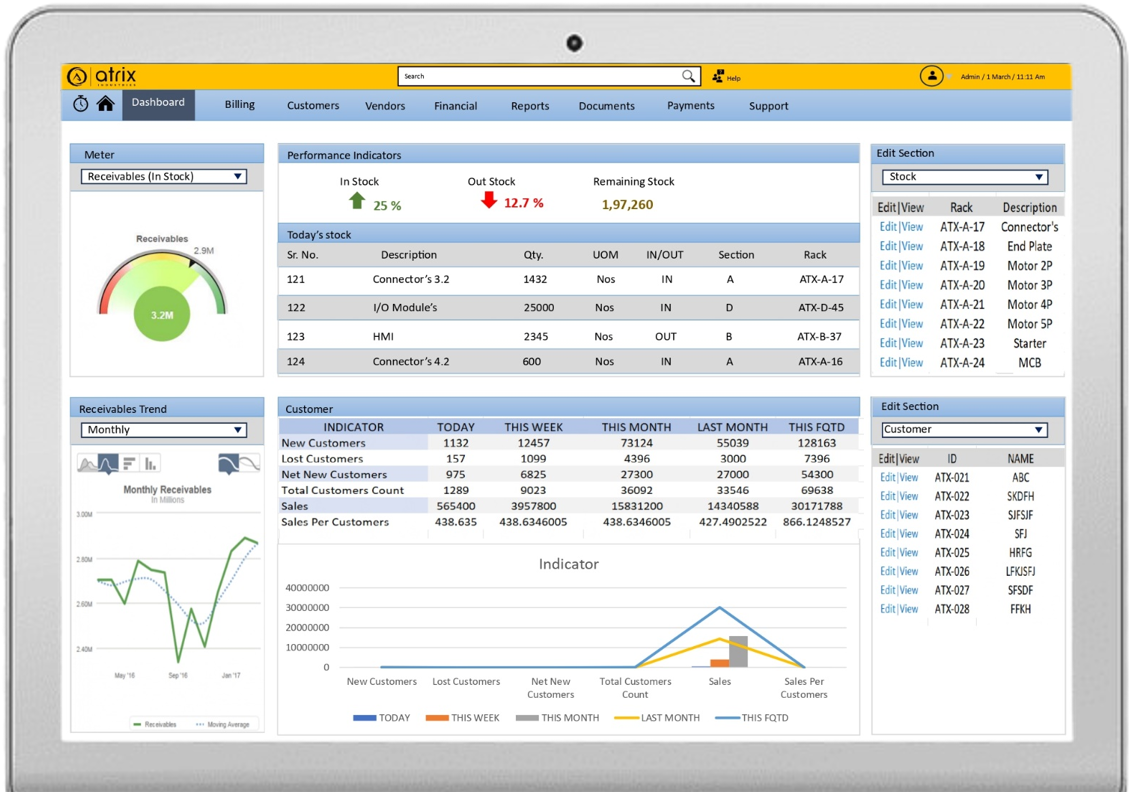Viewport: 1129px width, 792px height.
Task: Go to the Billing menu
Action: pyautogui.click(x=240, y=104)
